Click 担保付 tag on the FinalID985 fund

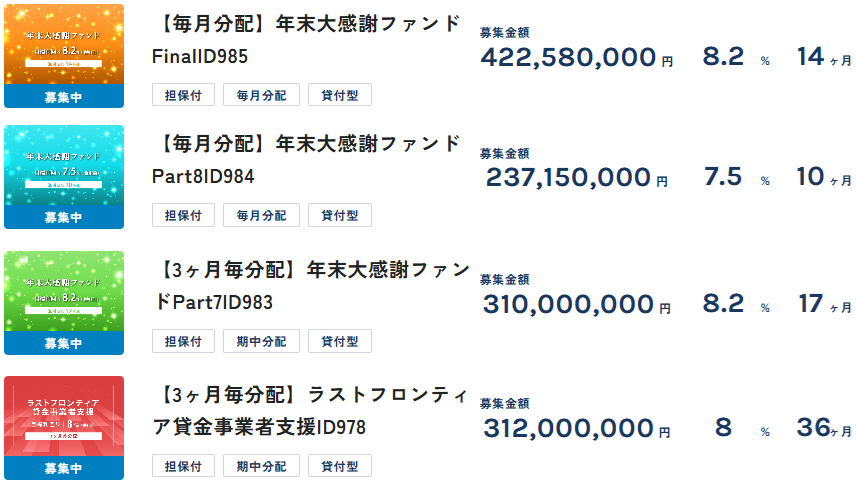pyautogui.click(x=183, y=96)
